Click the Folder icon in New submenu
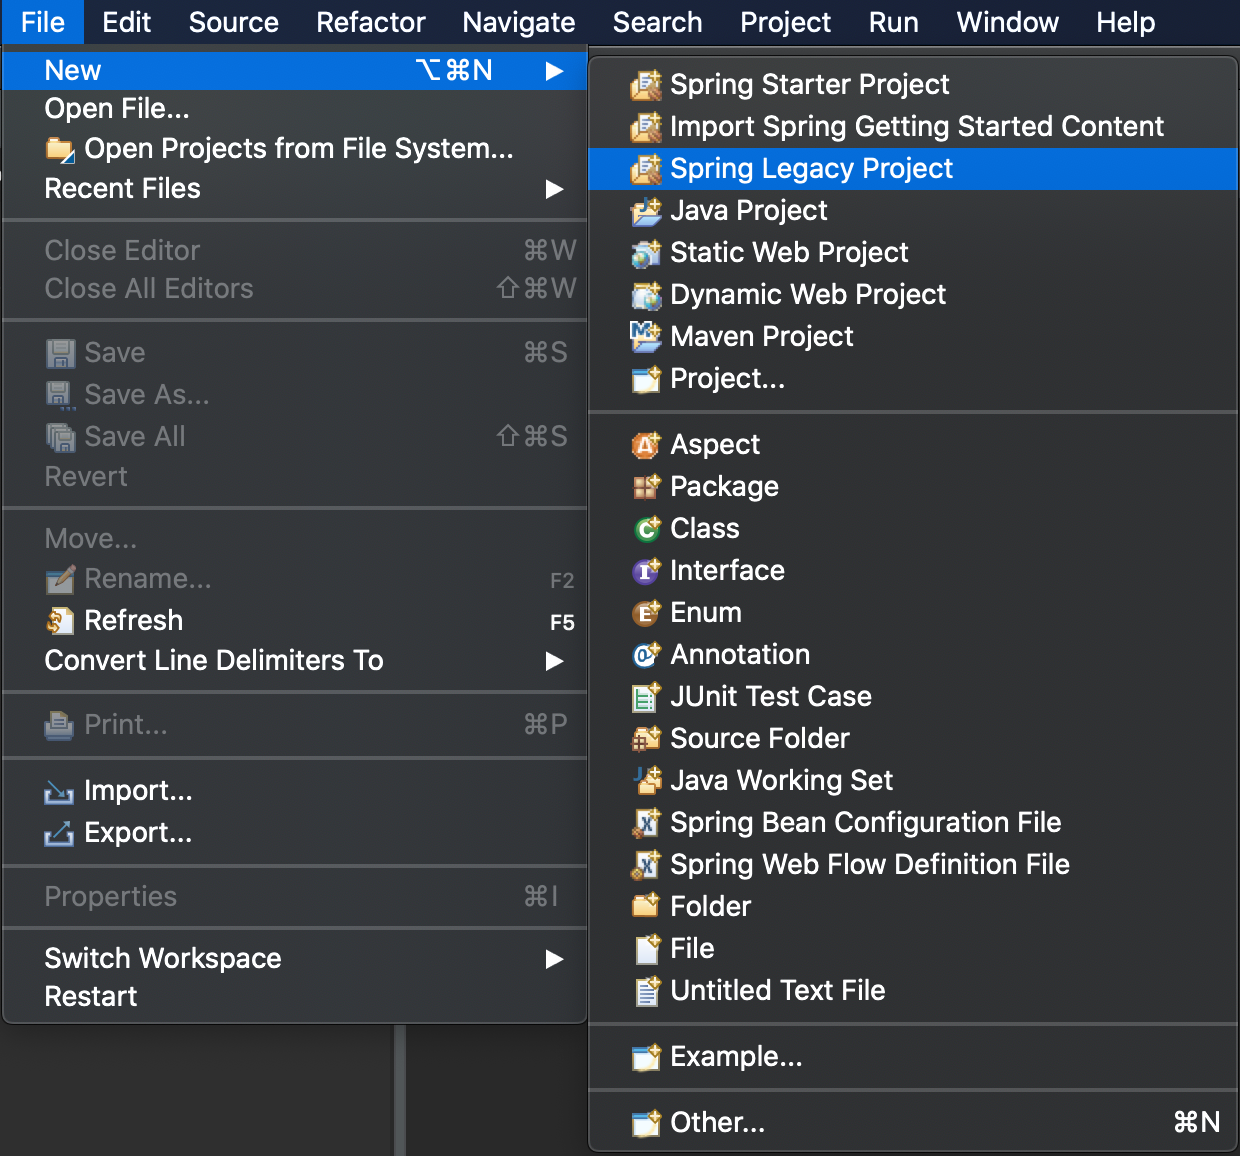Viewport: 1240px width, 1156px height. 646,907
